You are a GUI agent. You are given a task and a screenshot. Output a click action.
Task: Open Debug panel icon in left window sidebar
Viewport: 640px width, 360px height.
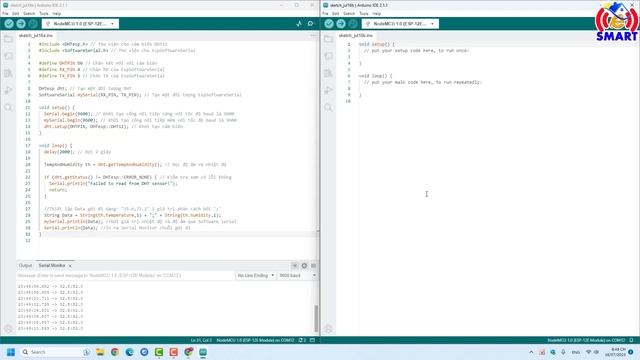[8, 90]
